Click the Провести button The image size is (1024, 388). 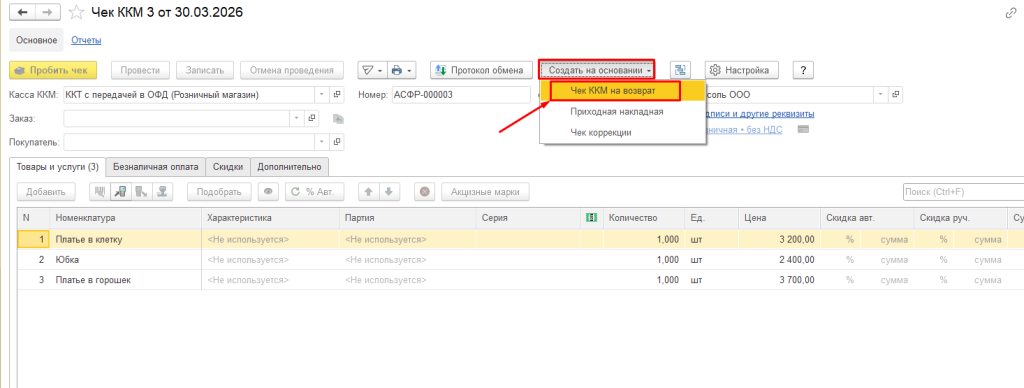click(x=140, y=70)
